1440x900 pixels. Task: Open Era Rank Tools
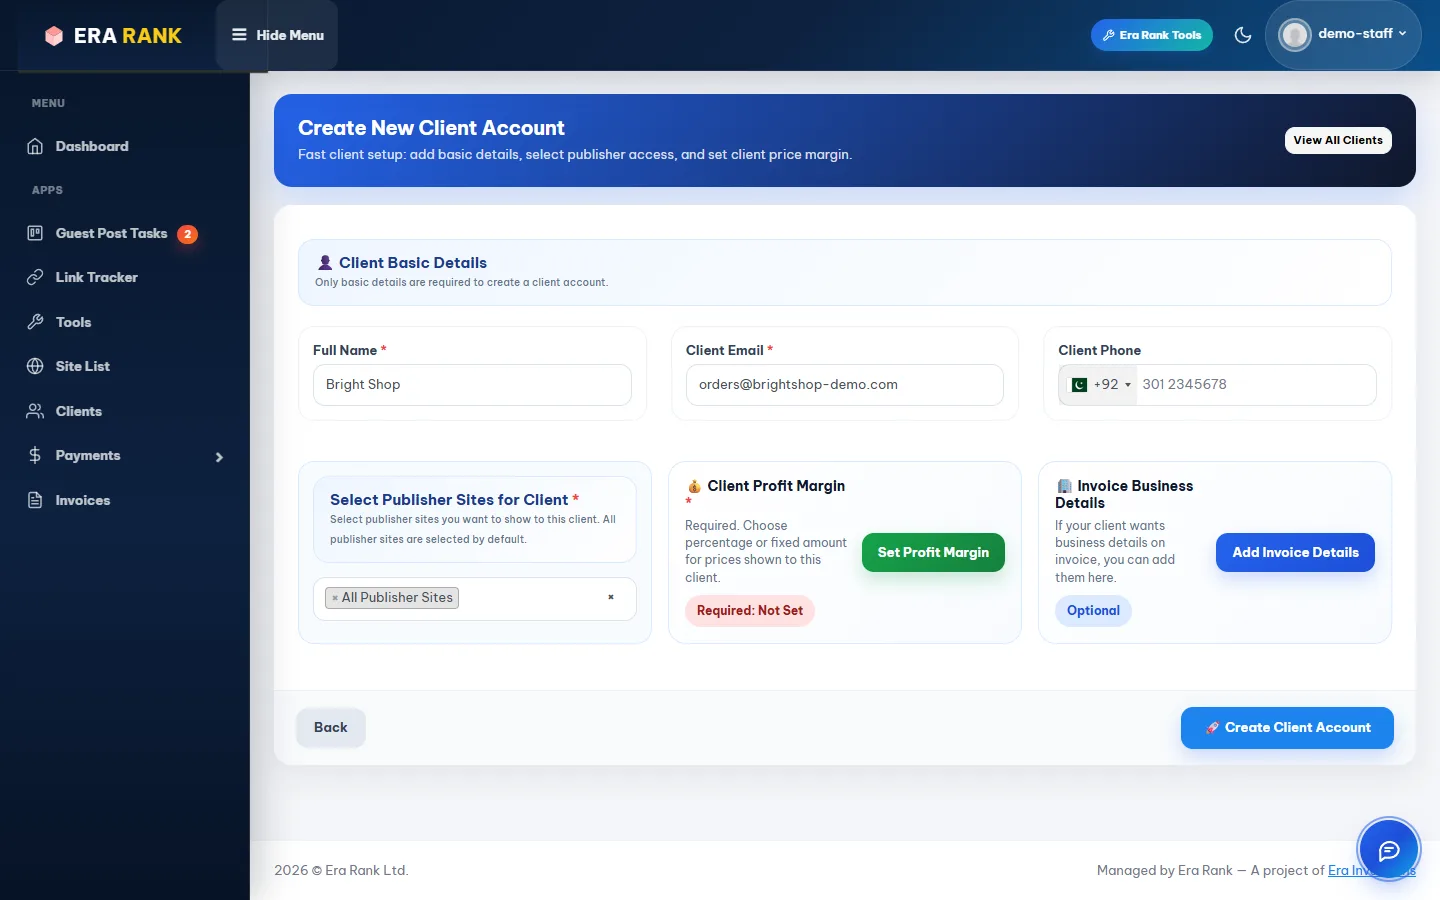1152,35
